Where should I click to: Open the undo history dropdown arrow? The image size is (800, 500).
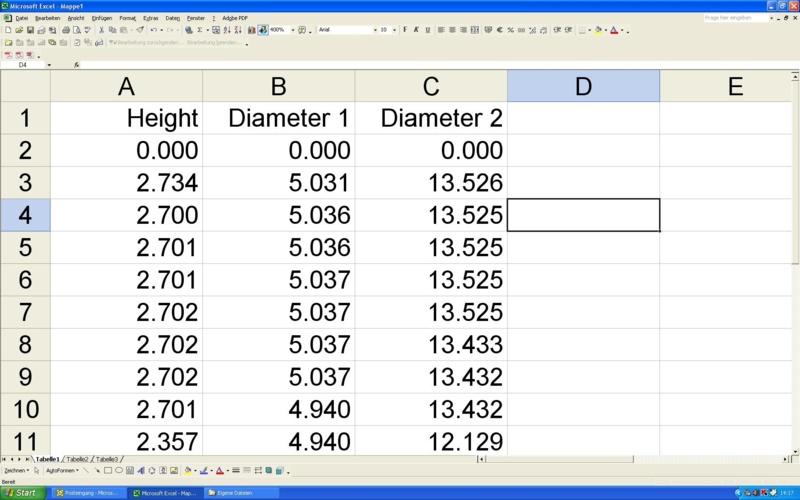point(161,30)
